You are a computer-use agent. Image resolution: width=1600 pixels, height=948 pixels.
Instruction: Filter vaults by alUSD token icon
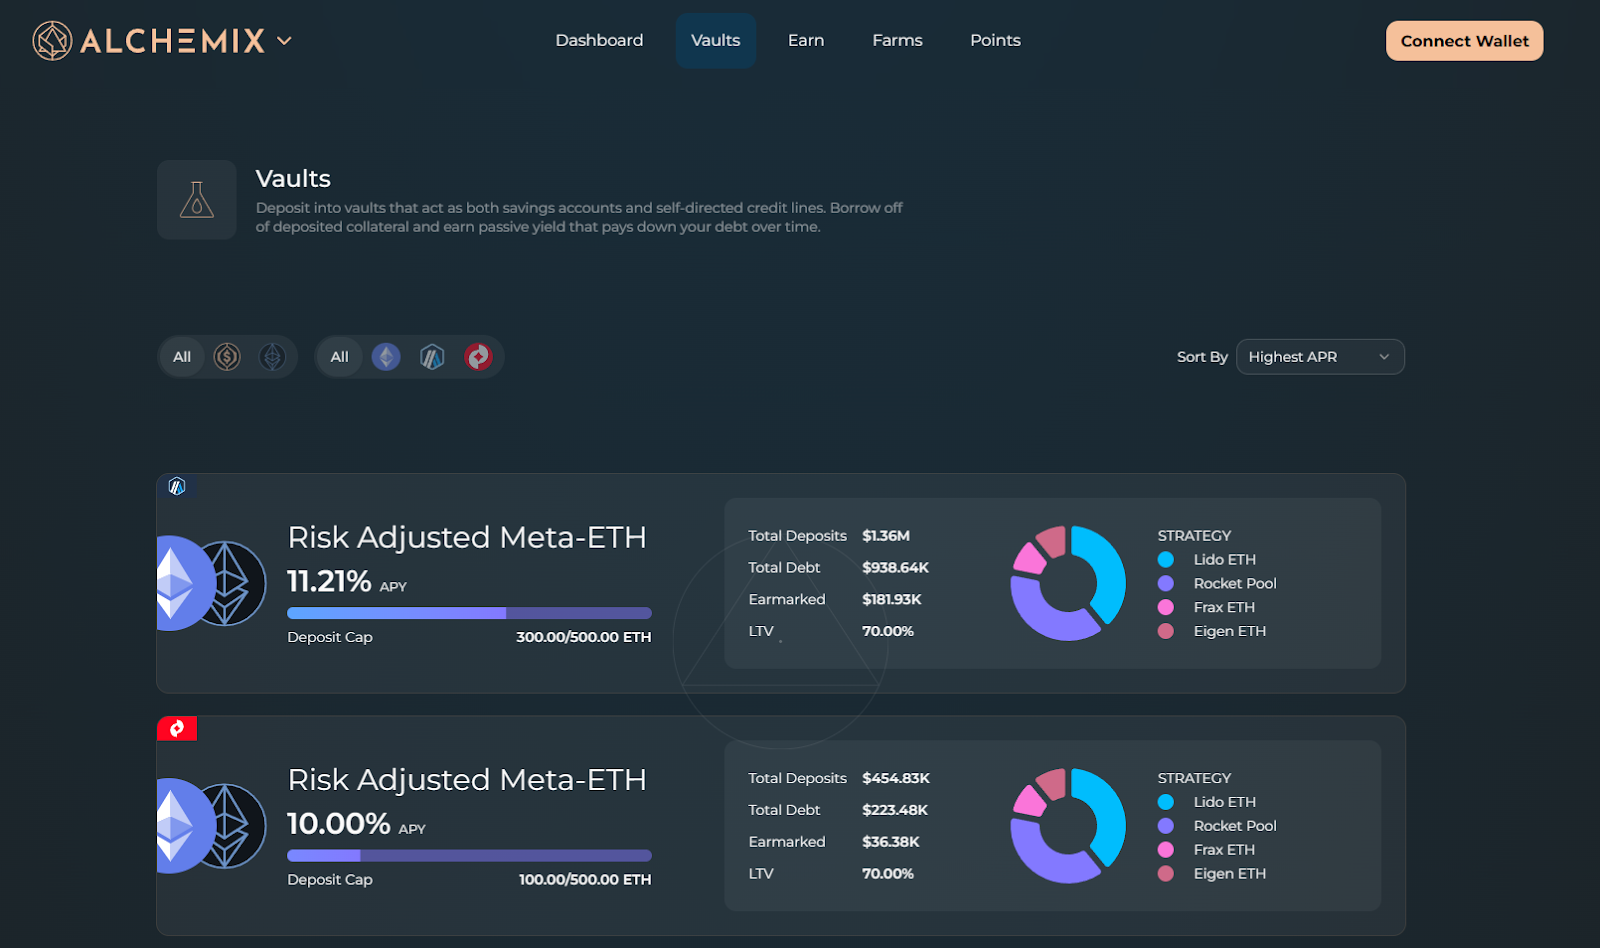coord(227,357)
